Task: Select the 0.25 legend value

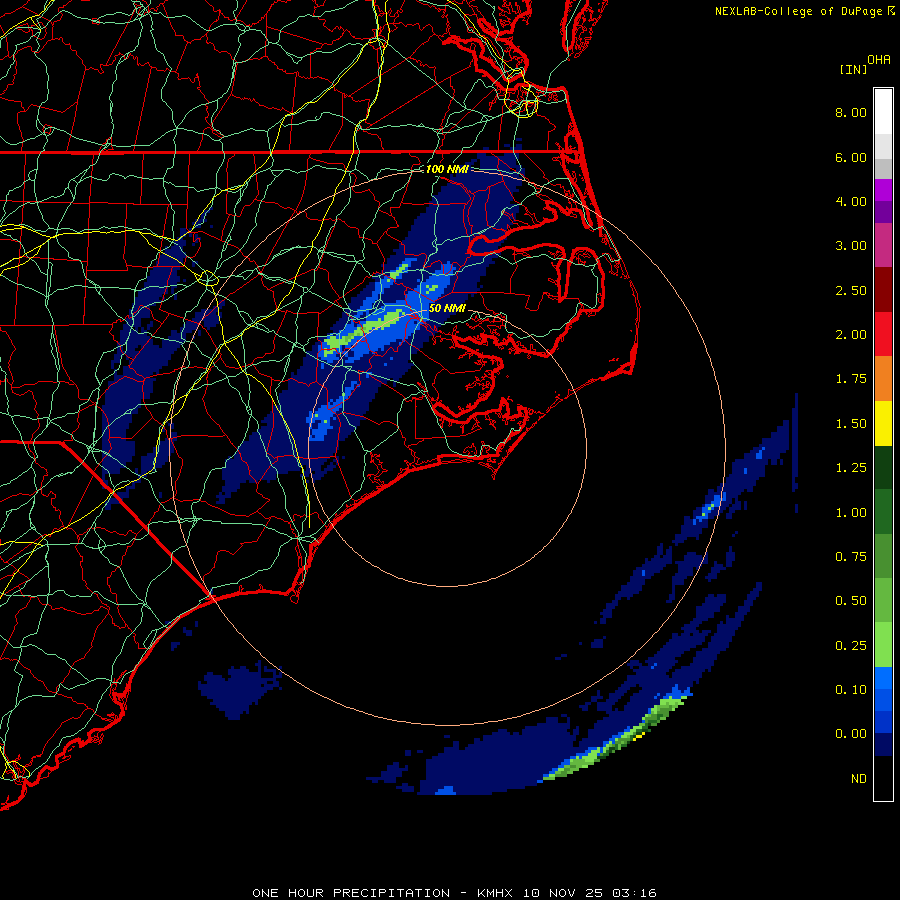Action: (851, 646)
